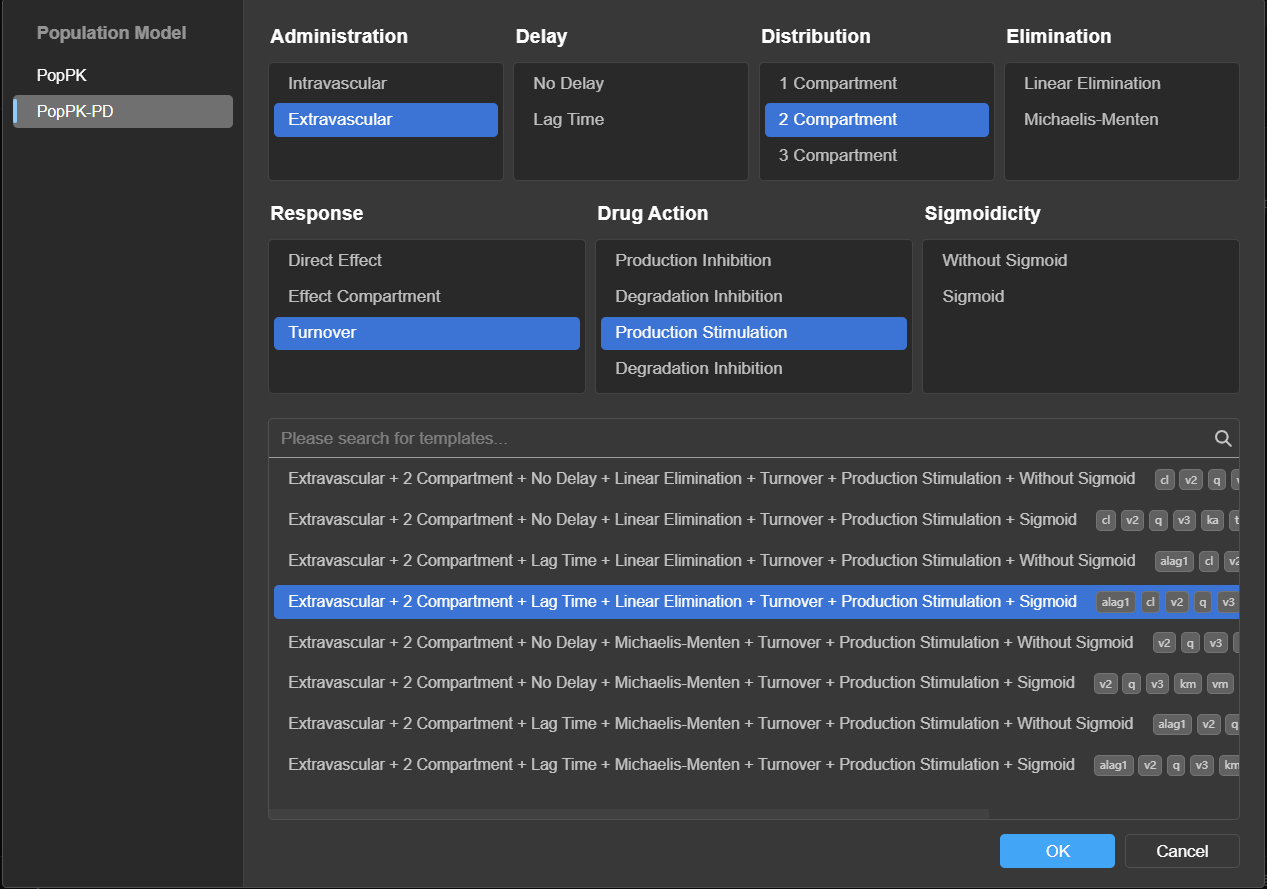Viewport: 1267px width, 889px height.
Task: Click the template search magnifier icon
Action: [x=1223, y=438]
